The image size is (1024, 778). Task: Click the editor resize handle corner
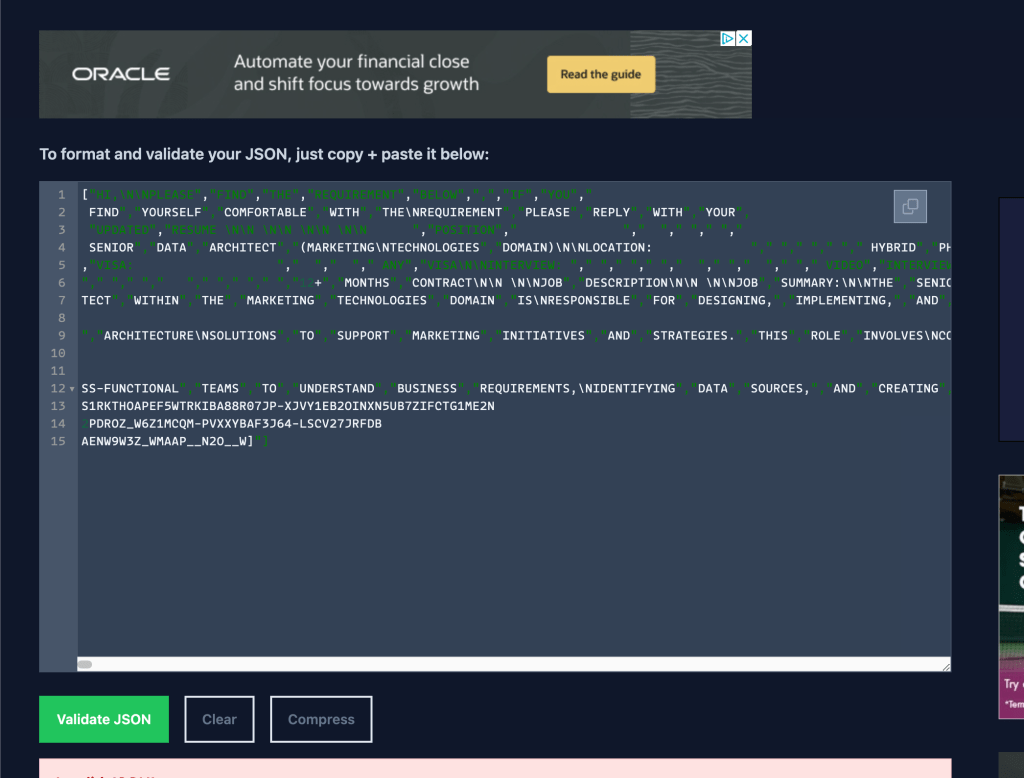coord(946,666)
